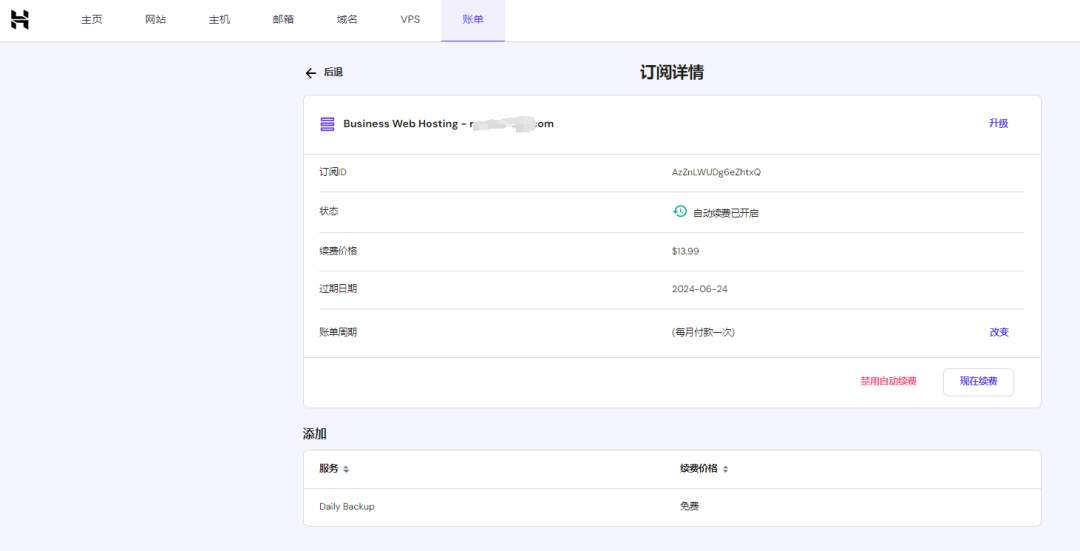Navigate to the VPS tab

click(410, 20)
